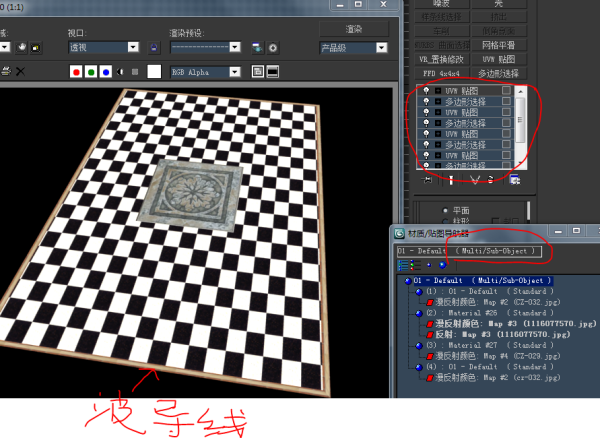Screen dimensions: 600x438
Task: Expand black plus box of first 多边形选择 row
Action: tap(438, 102)
